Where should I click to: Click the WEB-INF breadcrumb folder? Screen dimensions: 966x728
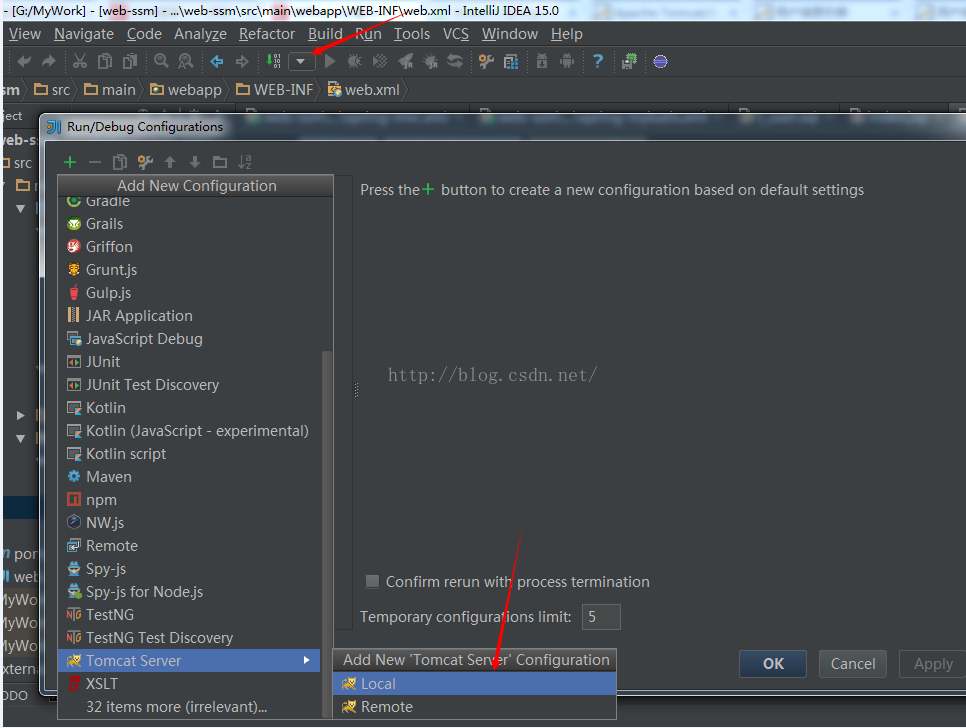coord(275,90)
